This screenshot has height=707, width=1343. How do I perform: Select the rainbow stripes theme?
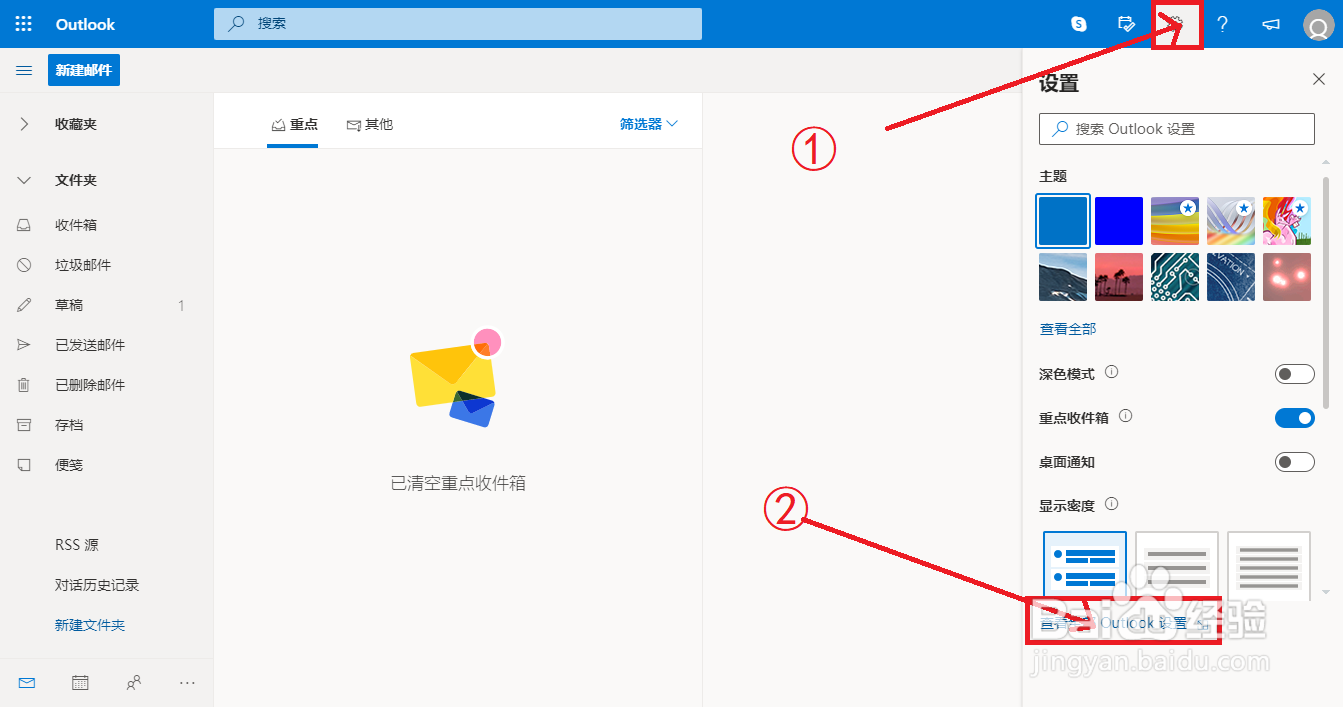pos(1175,221)
